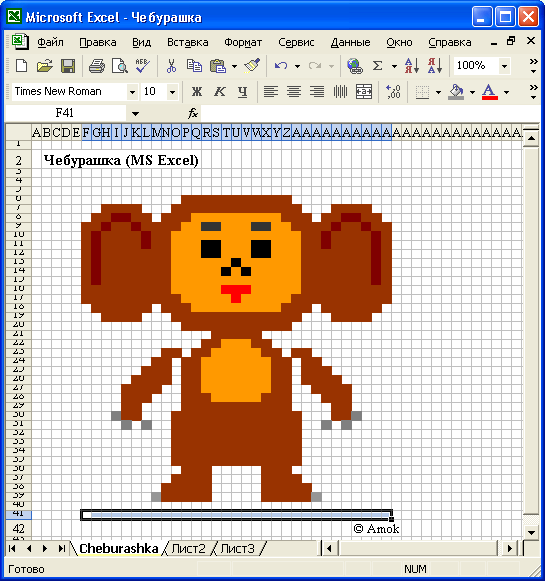Switch to the Лист3 sheet tab

click(237, 548)
